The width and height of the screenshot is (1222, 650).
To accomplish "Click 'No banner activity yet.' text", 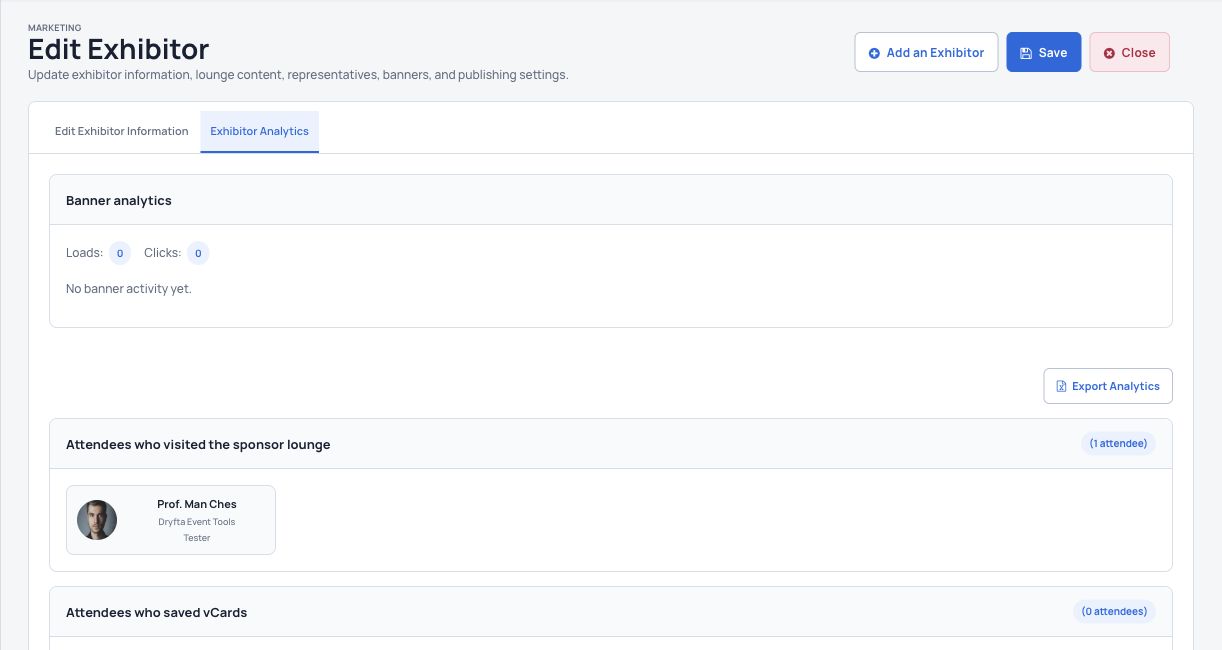I will [x=129, y=289].
